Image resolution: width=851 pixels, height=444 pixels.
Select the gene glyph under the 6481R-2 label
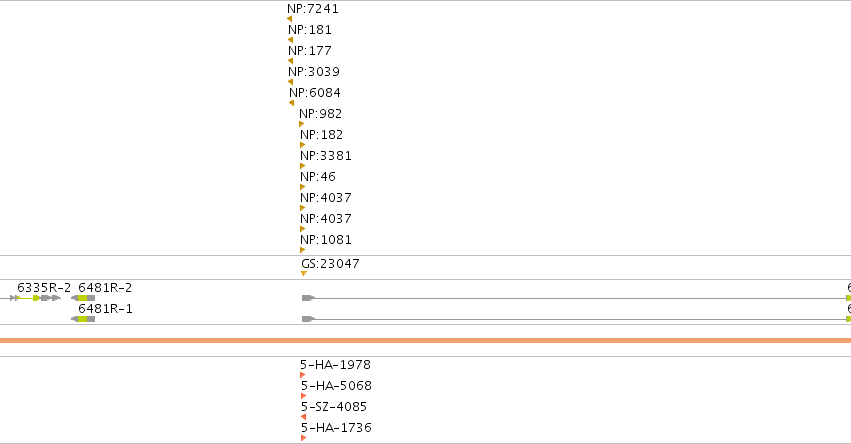click(x=83, y=298)
